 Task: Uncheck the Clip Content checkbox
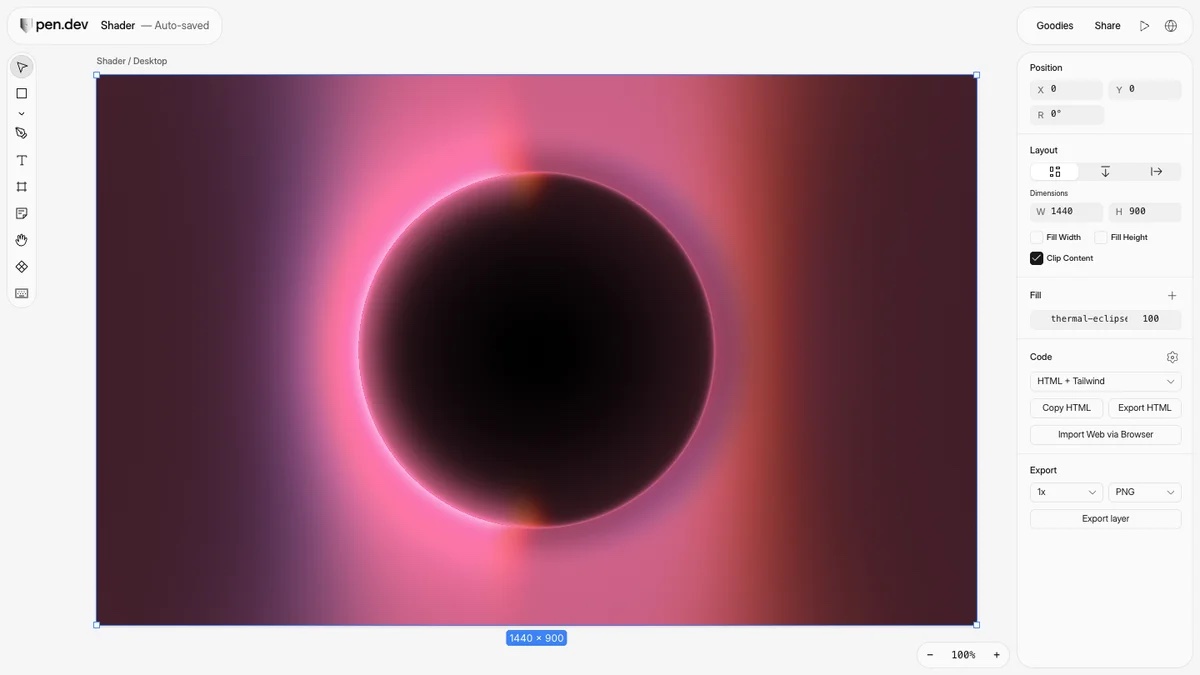(x=1036, y=258)
